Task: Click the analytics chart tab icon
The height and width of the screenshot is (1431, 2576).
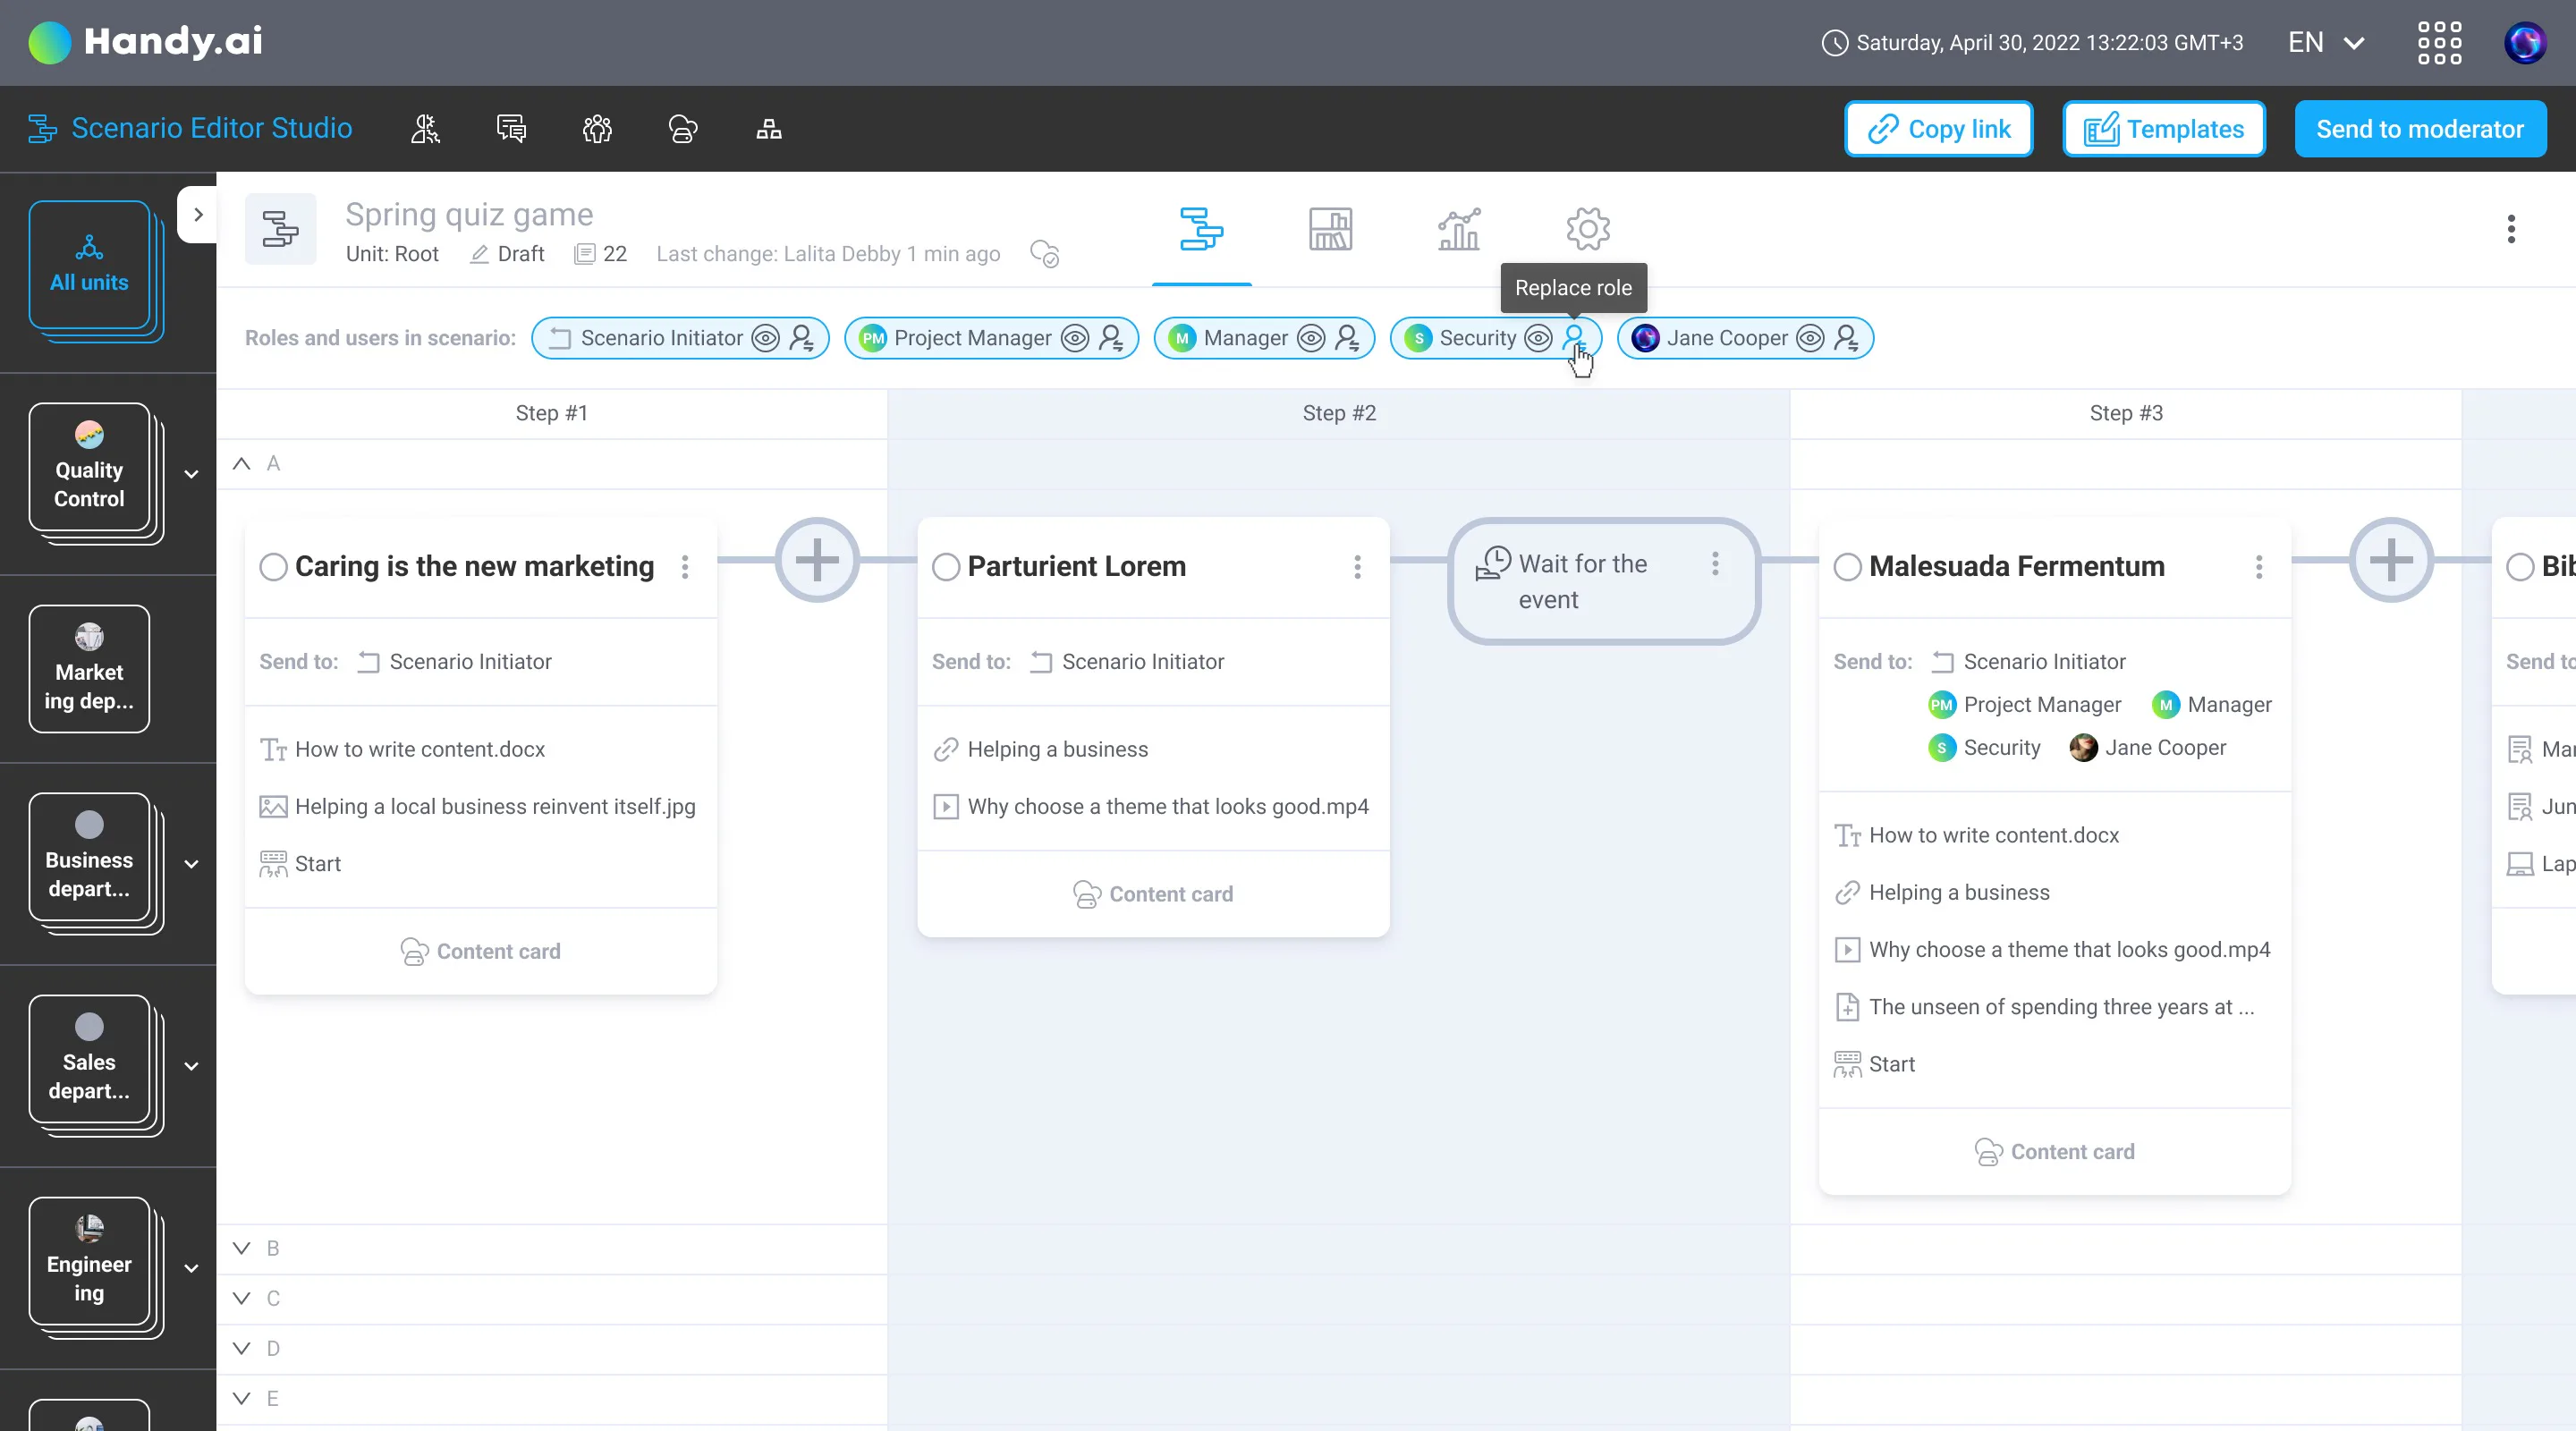Action: point(1458,230)
